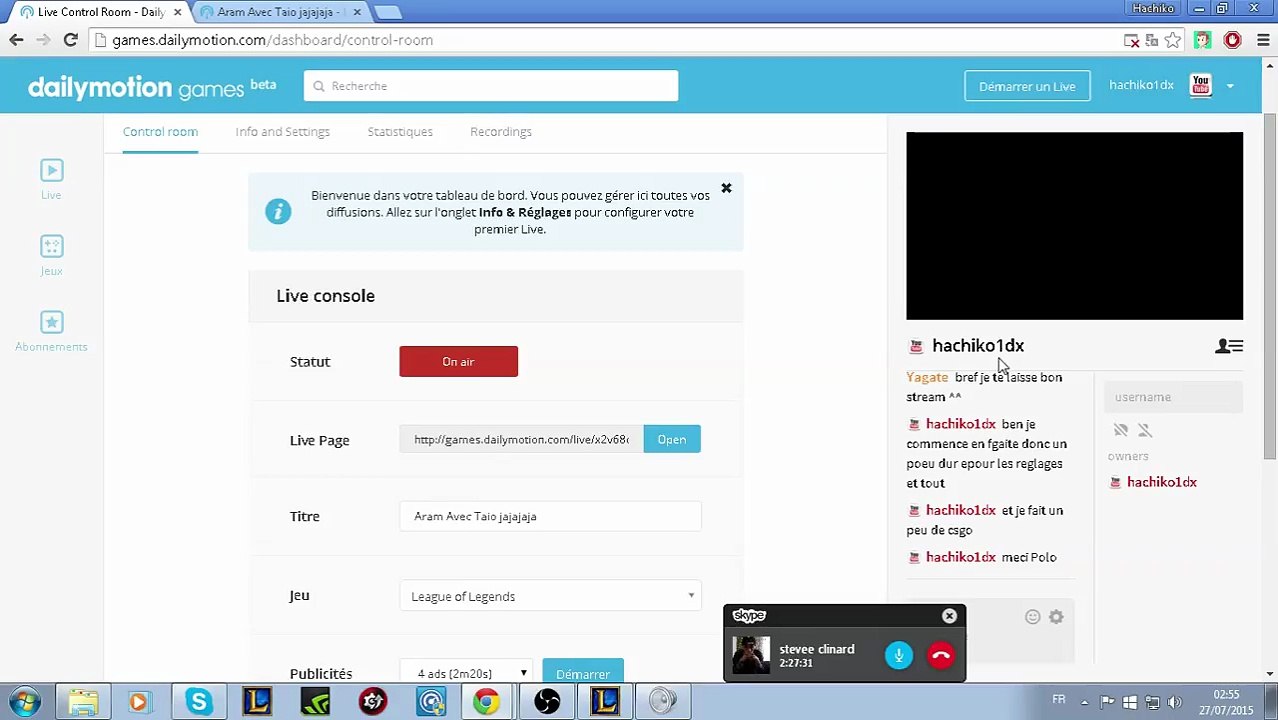Screen dimensions: 1278x720
Task: Open the live page with Open button
Action: [x=672, y=440]
